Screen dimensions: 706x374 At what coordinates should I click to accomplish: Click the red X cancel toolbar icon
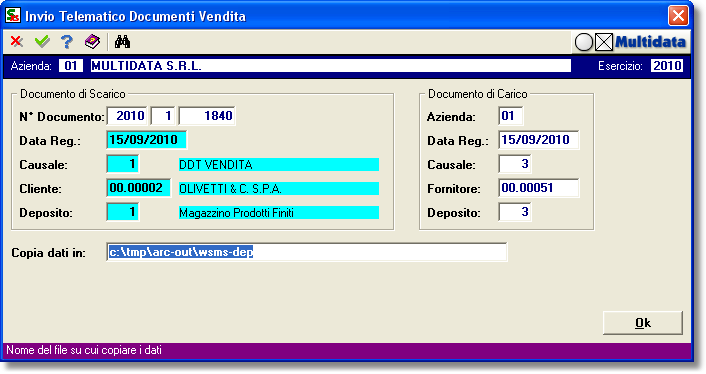pyautogui.click(x=17, y=42)
